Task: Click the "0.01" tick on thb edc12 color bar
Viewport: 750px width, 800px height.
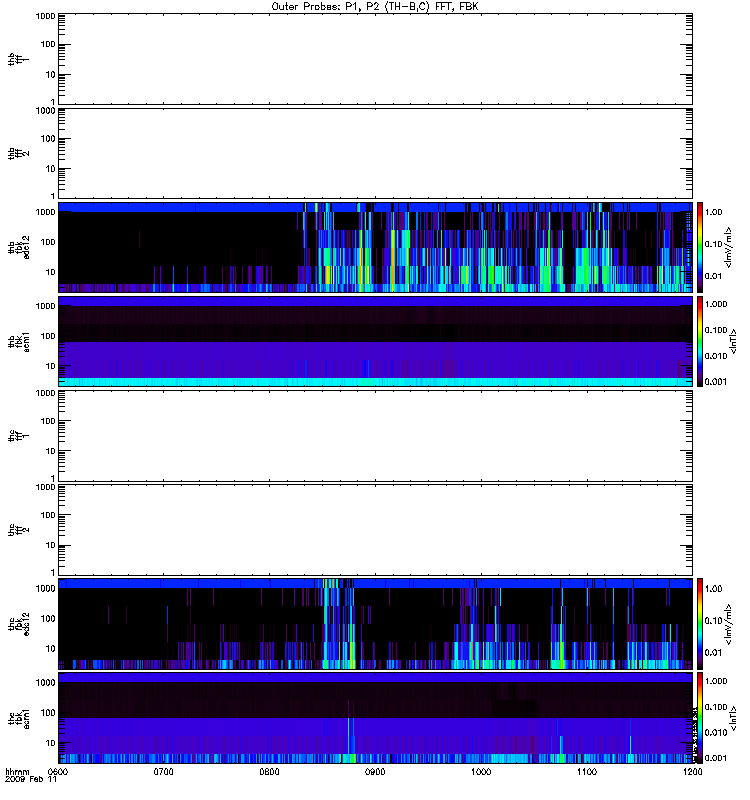Action: click(x=713, y=276)
